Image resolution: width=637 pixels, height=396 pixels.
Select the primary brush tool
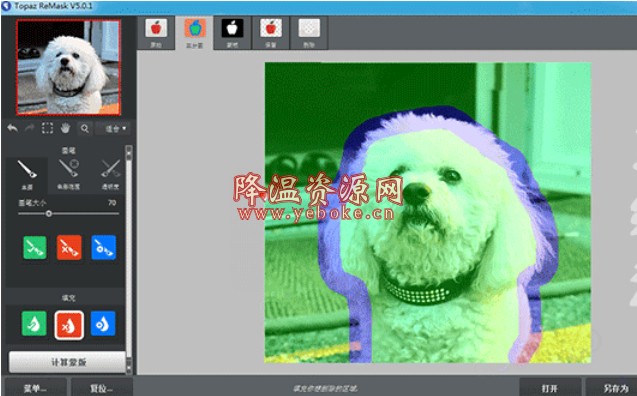(27, 175)
